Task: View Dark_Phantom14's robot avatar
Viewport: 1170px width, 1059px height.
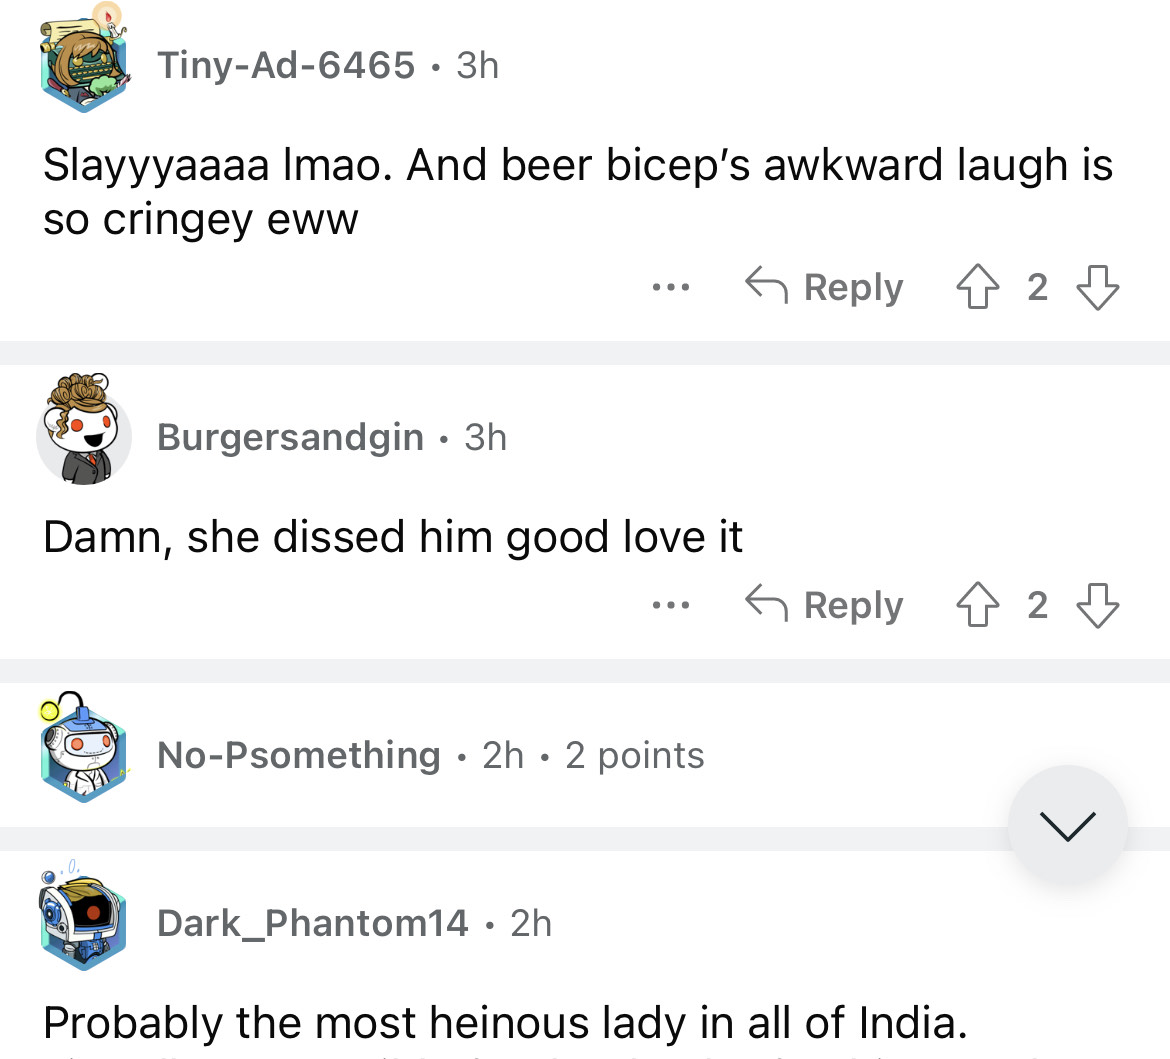Action: [x=84, y=918]
